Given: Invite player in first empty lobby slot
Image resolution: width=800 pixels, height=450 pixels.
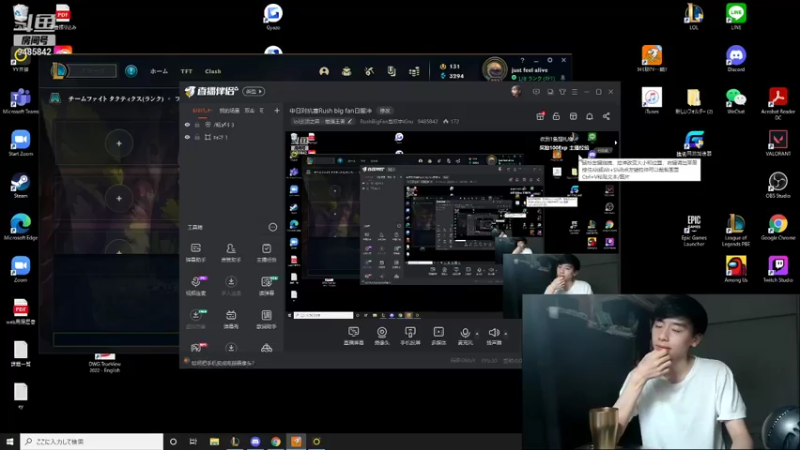Looking at the screenshot, I should pos(119,144).
